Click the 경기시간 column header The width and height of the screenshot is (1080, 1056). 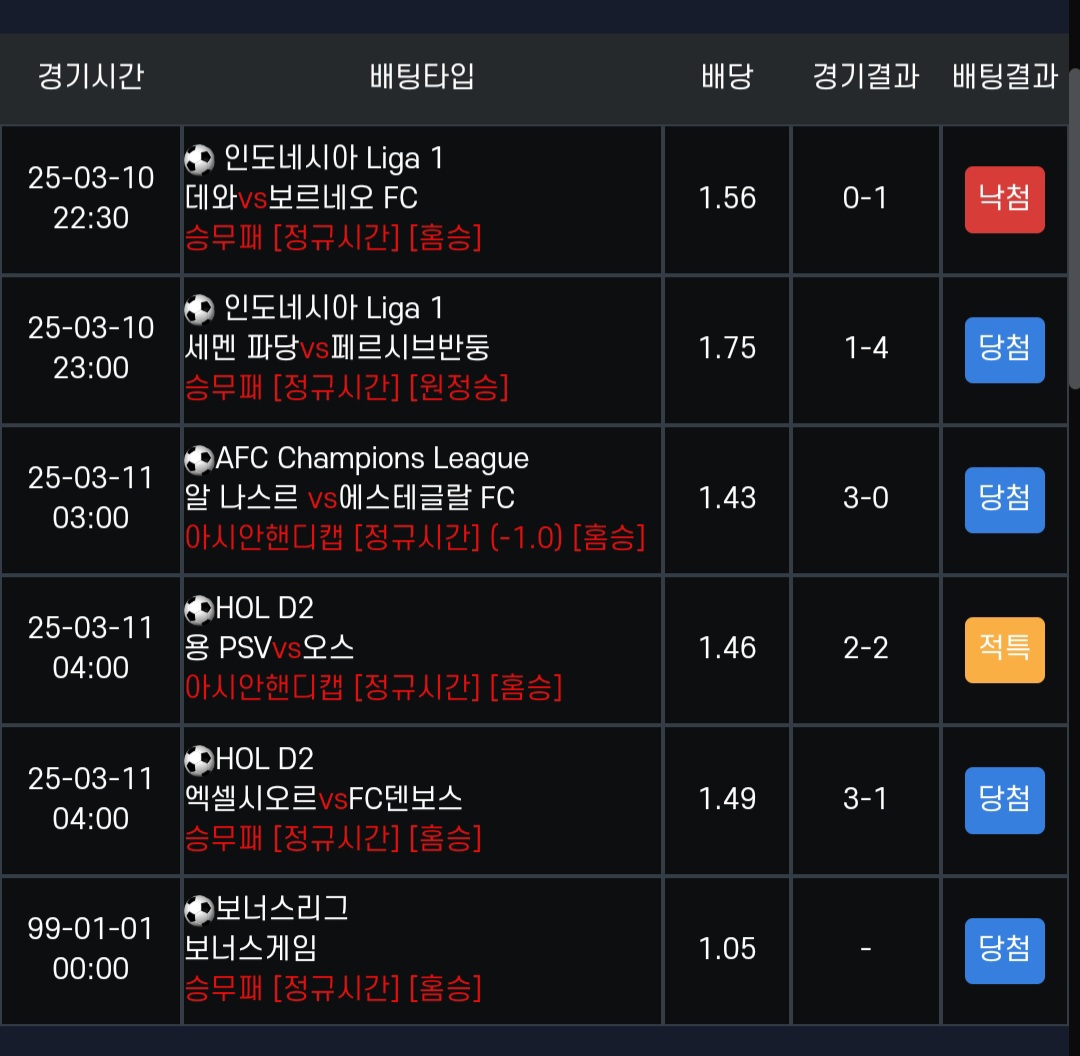(90, 77)
